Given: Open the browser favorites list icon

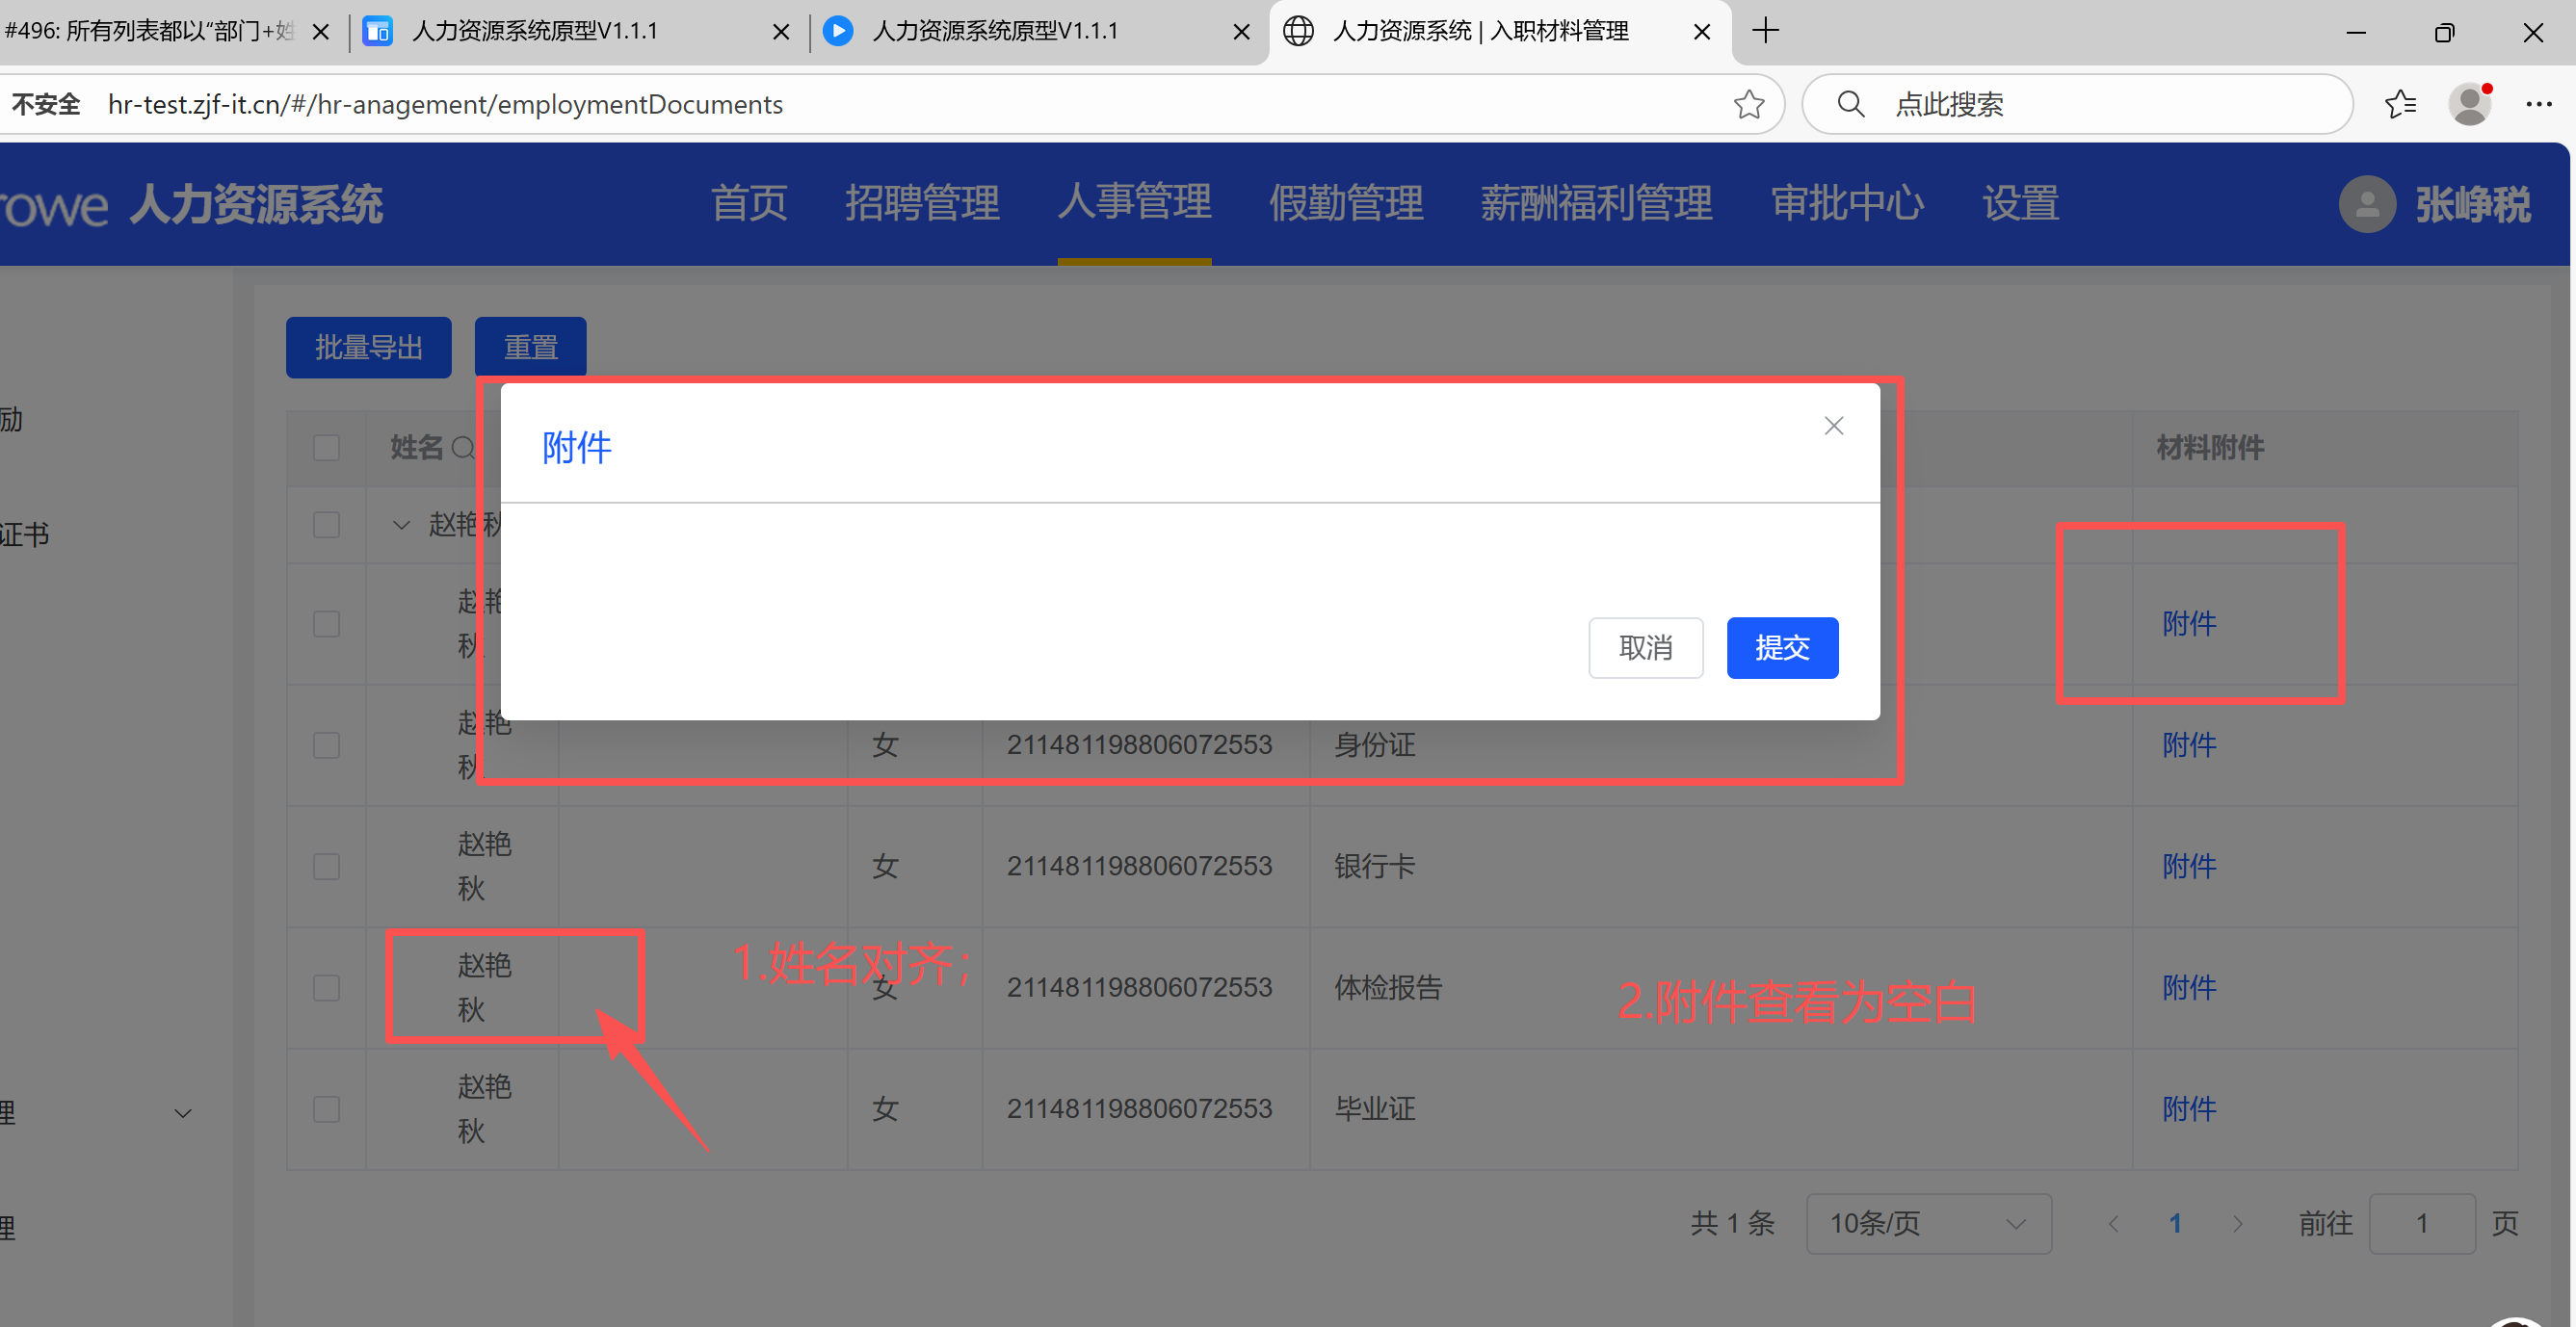Looking at the screenshot, I should coord(2400,104).
